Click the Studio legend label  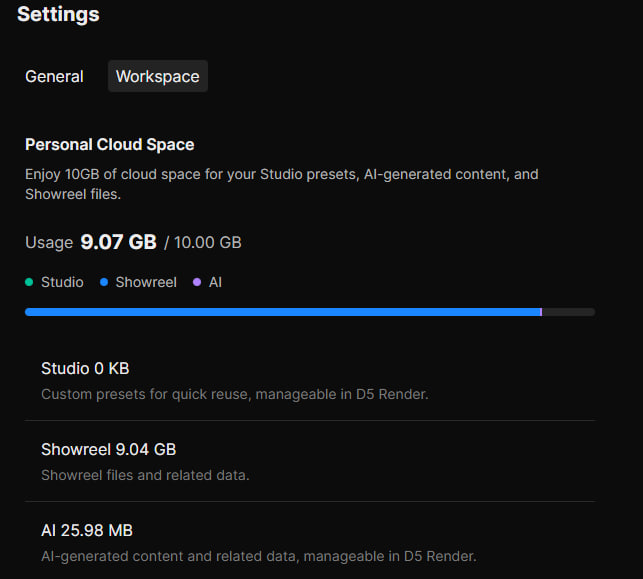tap(62, 282)
